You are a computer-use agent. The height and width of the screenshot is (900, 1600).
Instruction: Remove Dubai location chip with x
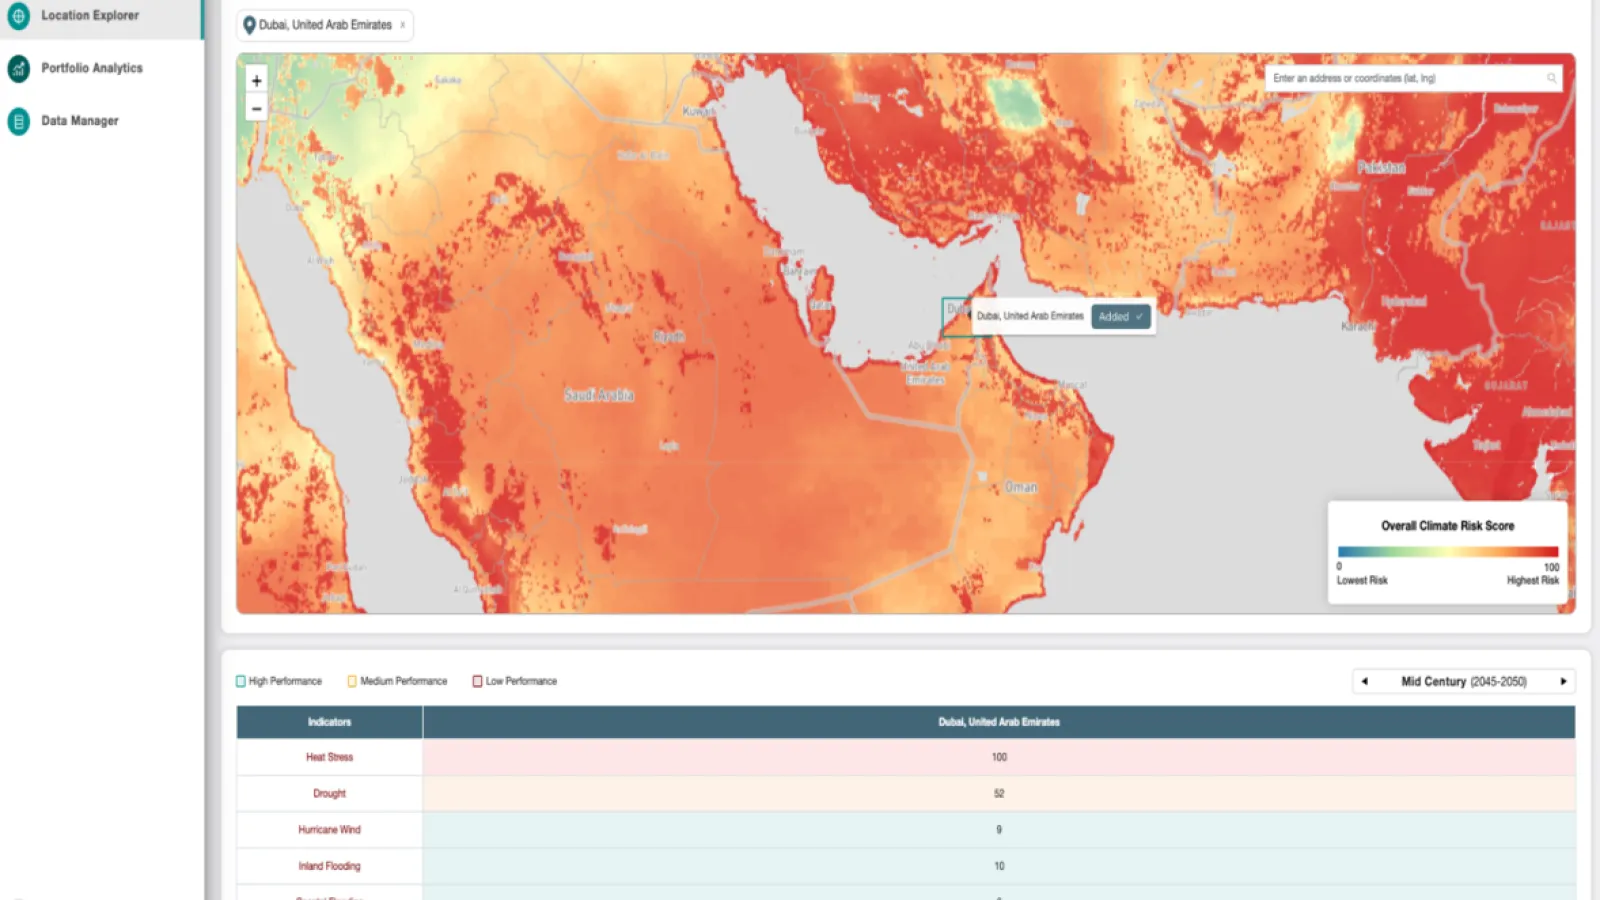(x=403, y=25)
